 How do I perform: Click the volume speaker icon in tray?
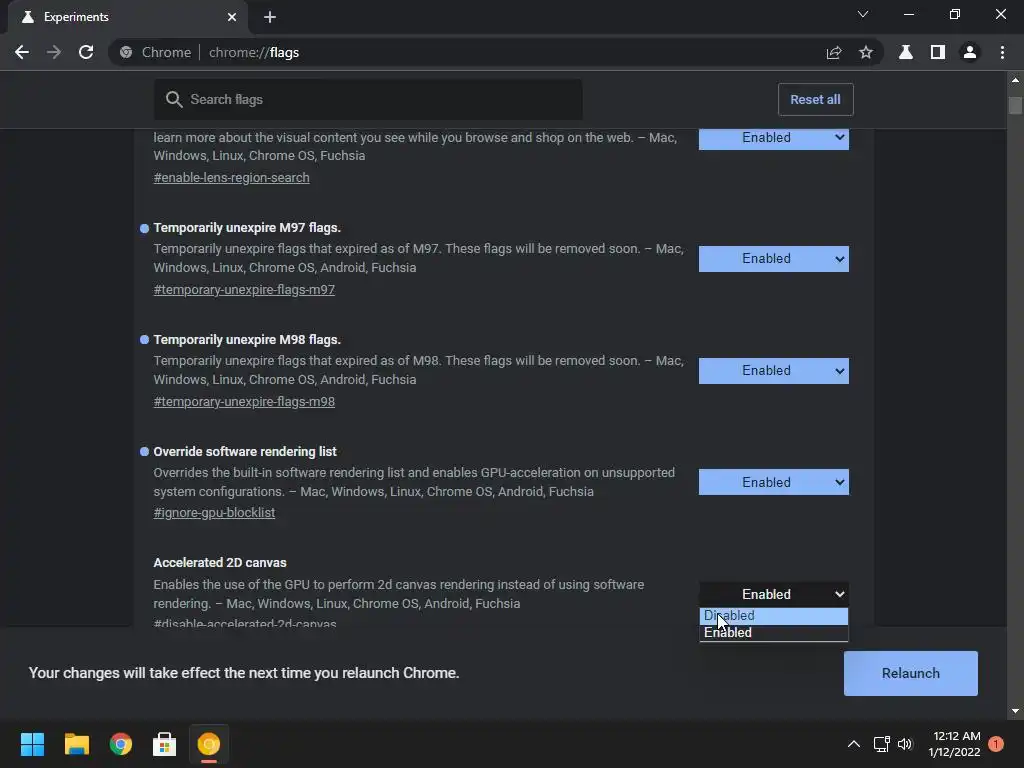pyautogui.click(x=904, y=744)
